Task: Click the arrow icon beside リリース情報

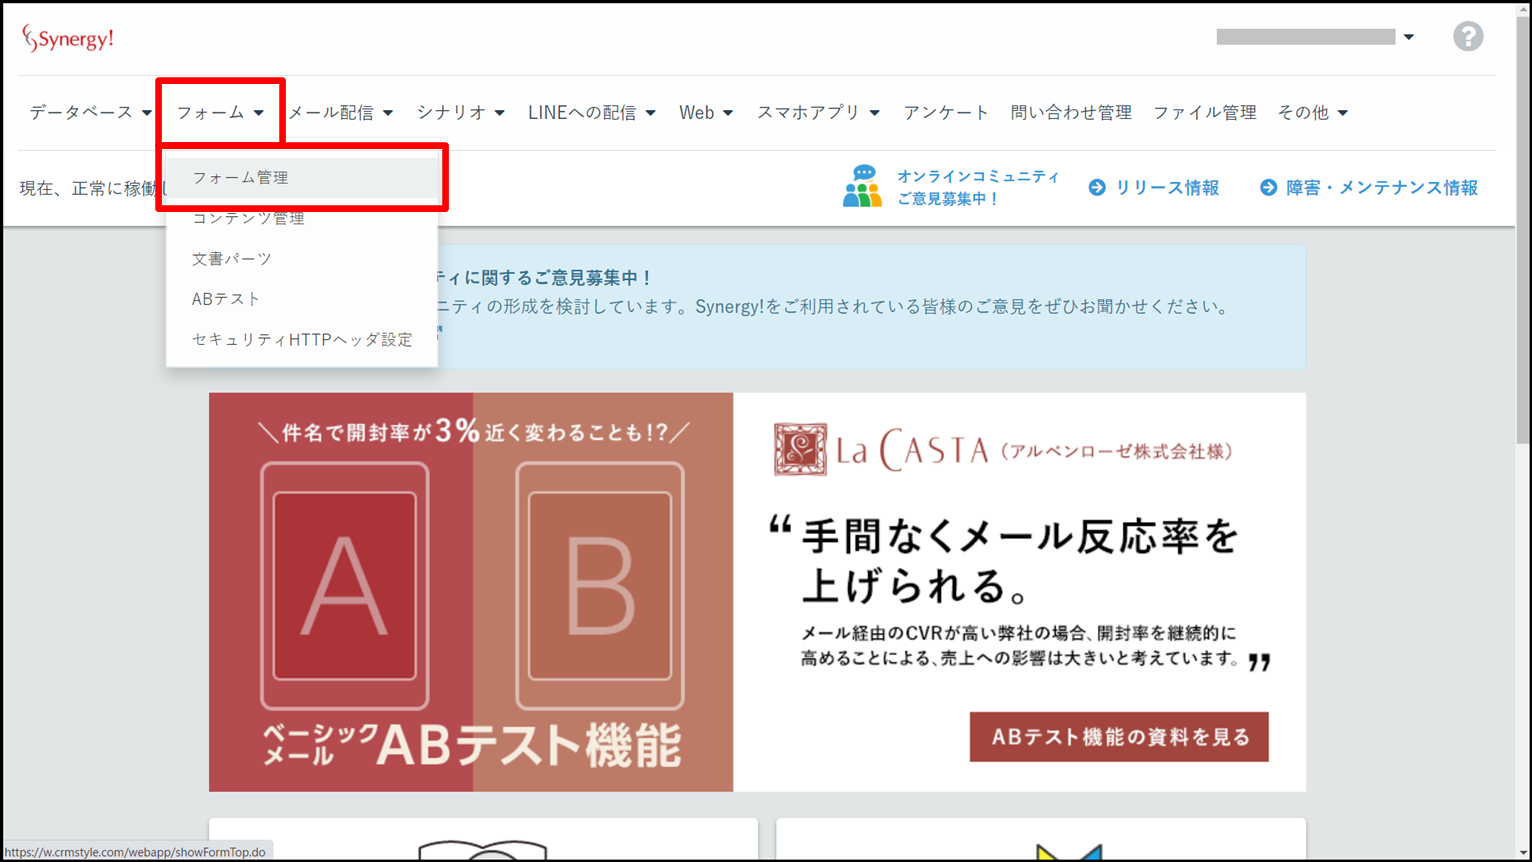Action: coord(1097,188)
